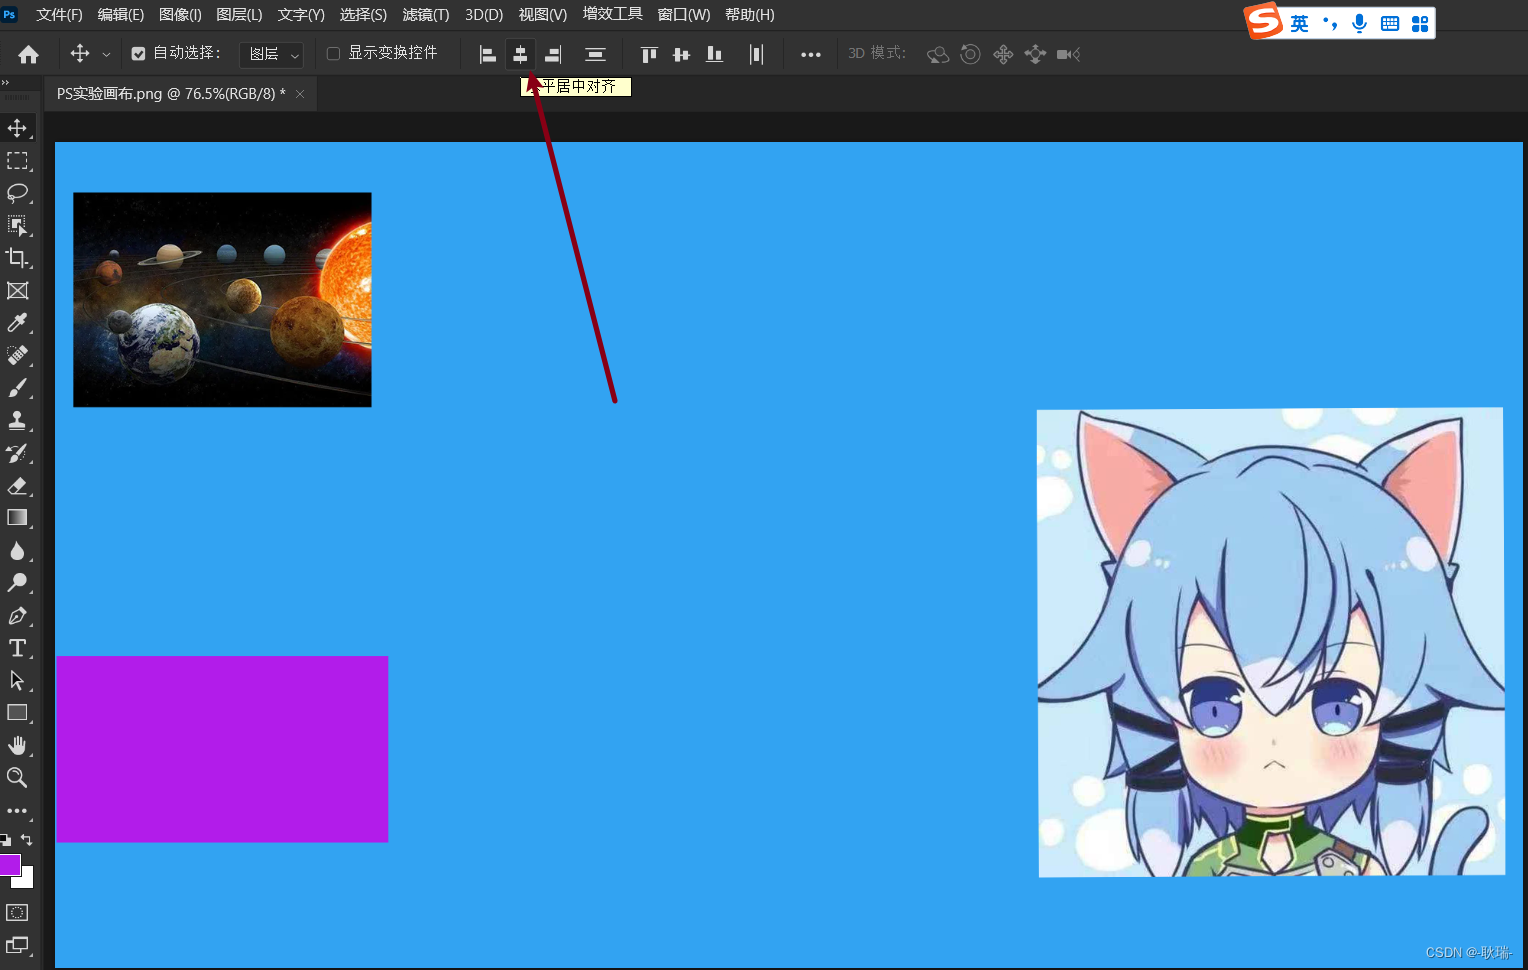Expand the Move tool preset picker arrow
The image size is (1528, 970).
(x=106, y=54)
